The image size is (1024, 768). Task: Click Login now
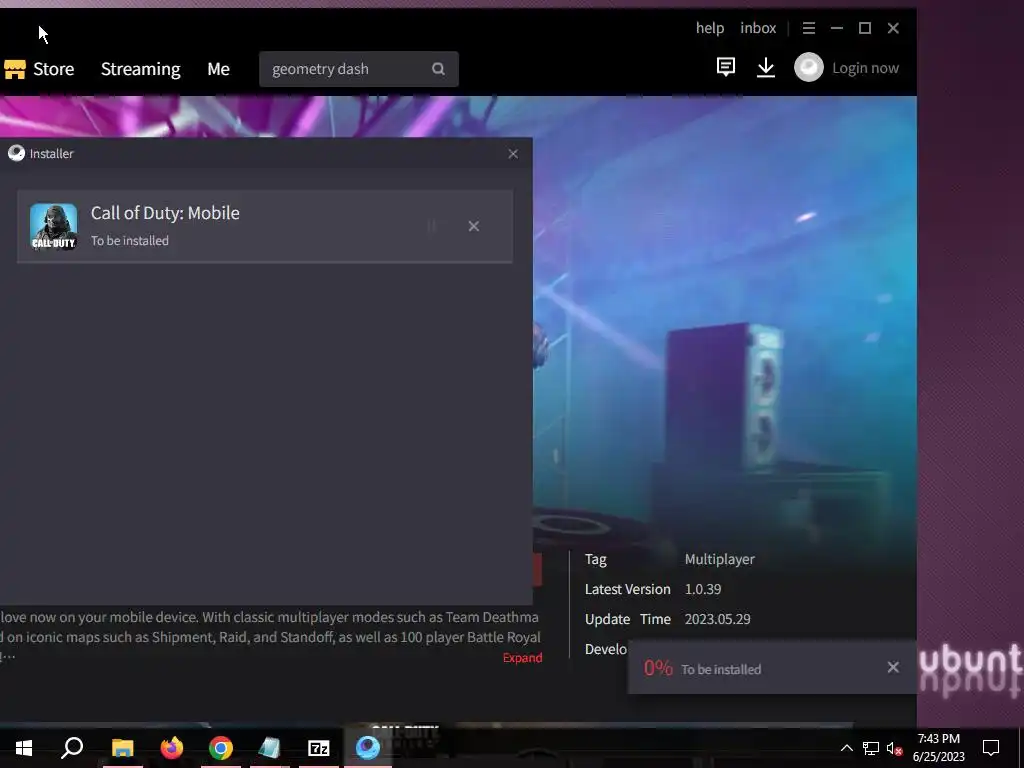865,68
